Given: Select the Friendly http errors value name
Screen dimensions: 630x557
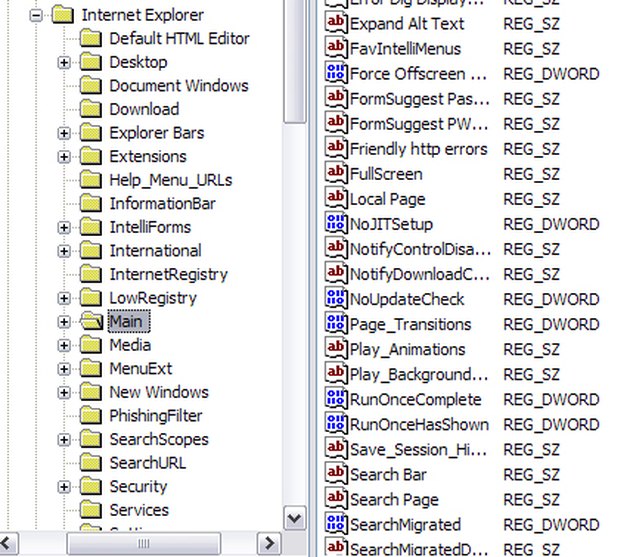Looking at the screenshot, I should (418, 149).
